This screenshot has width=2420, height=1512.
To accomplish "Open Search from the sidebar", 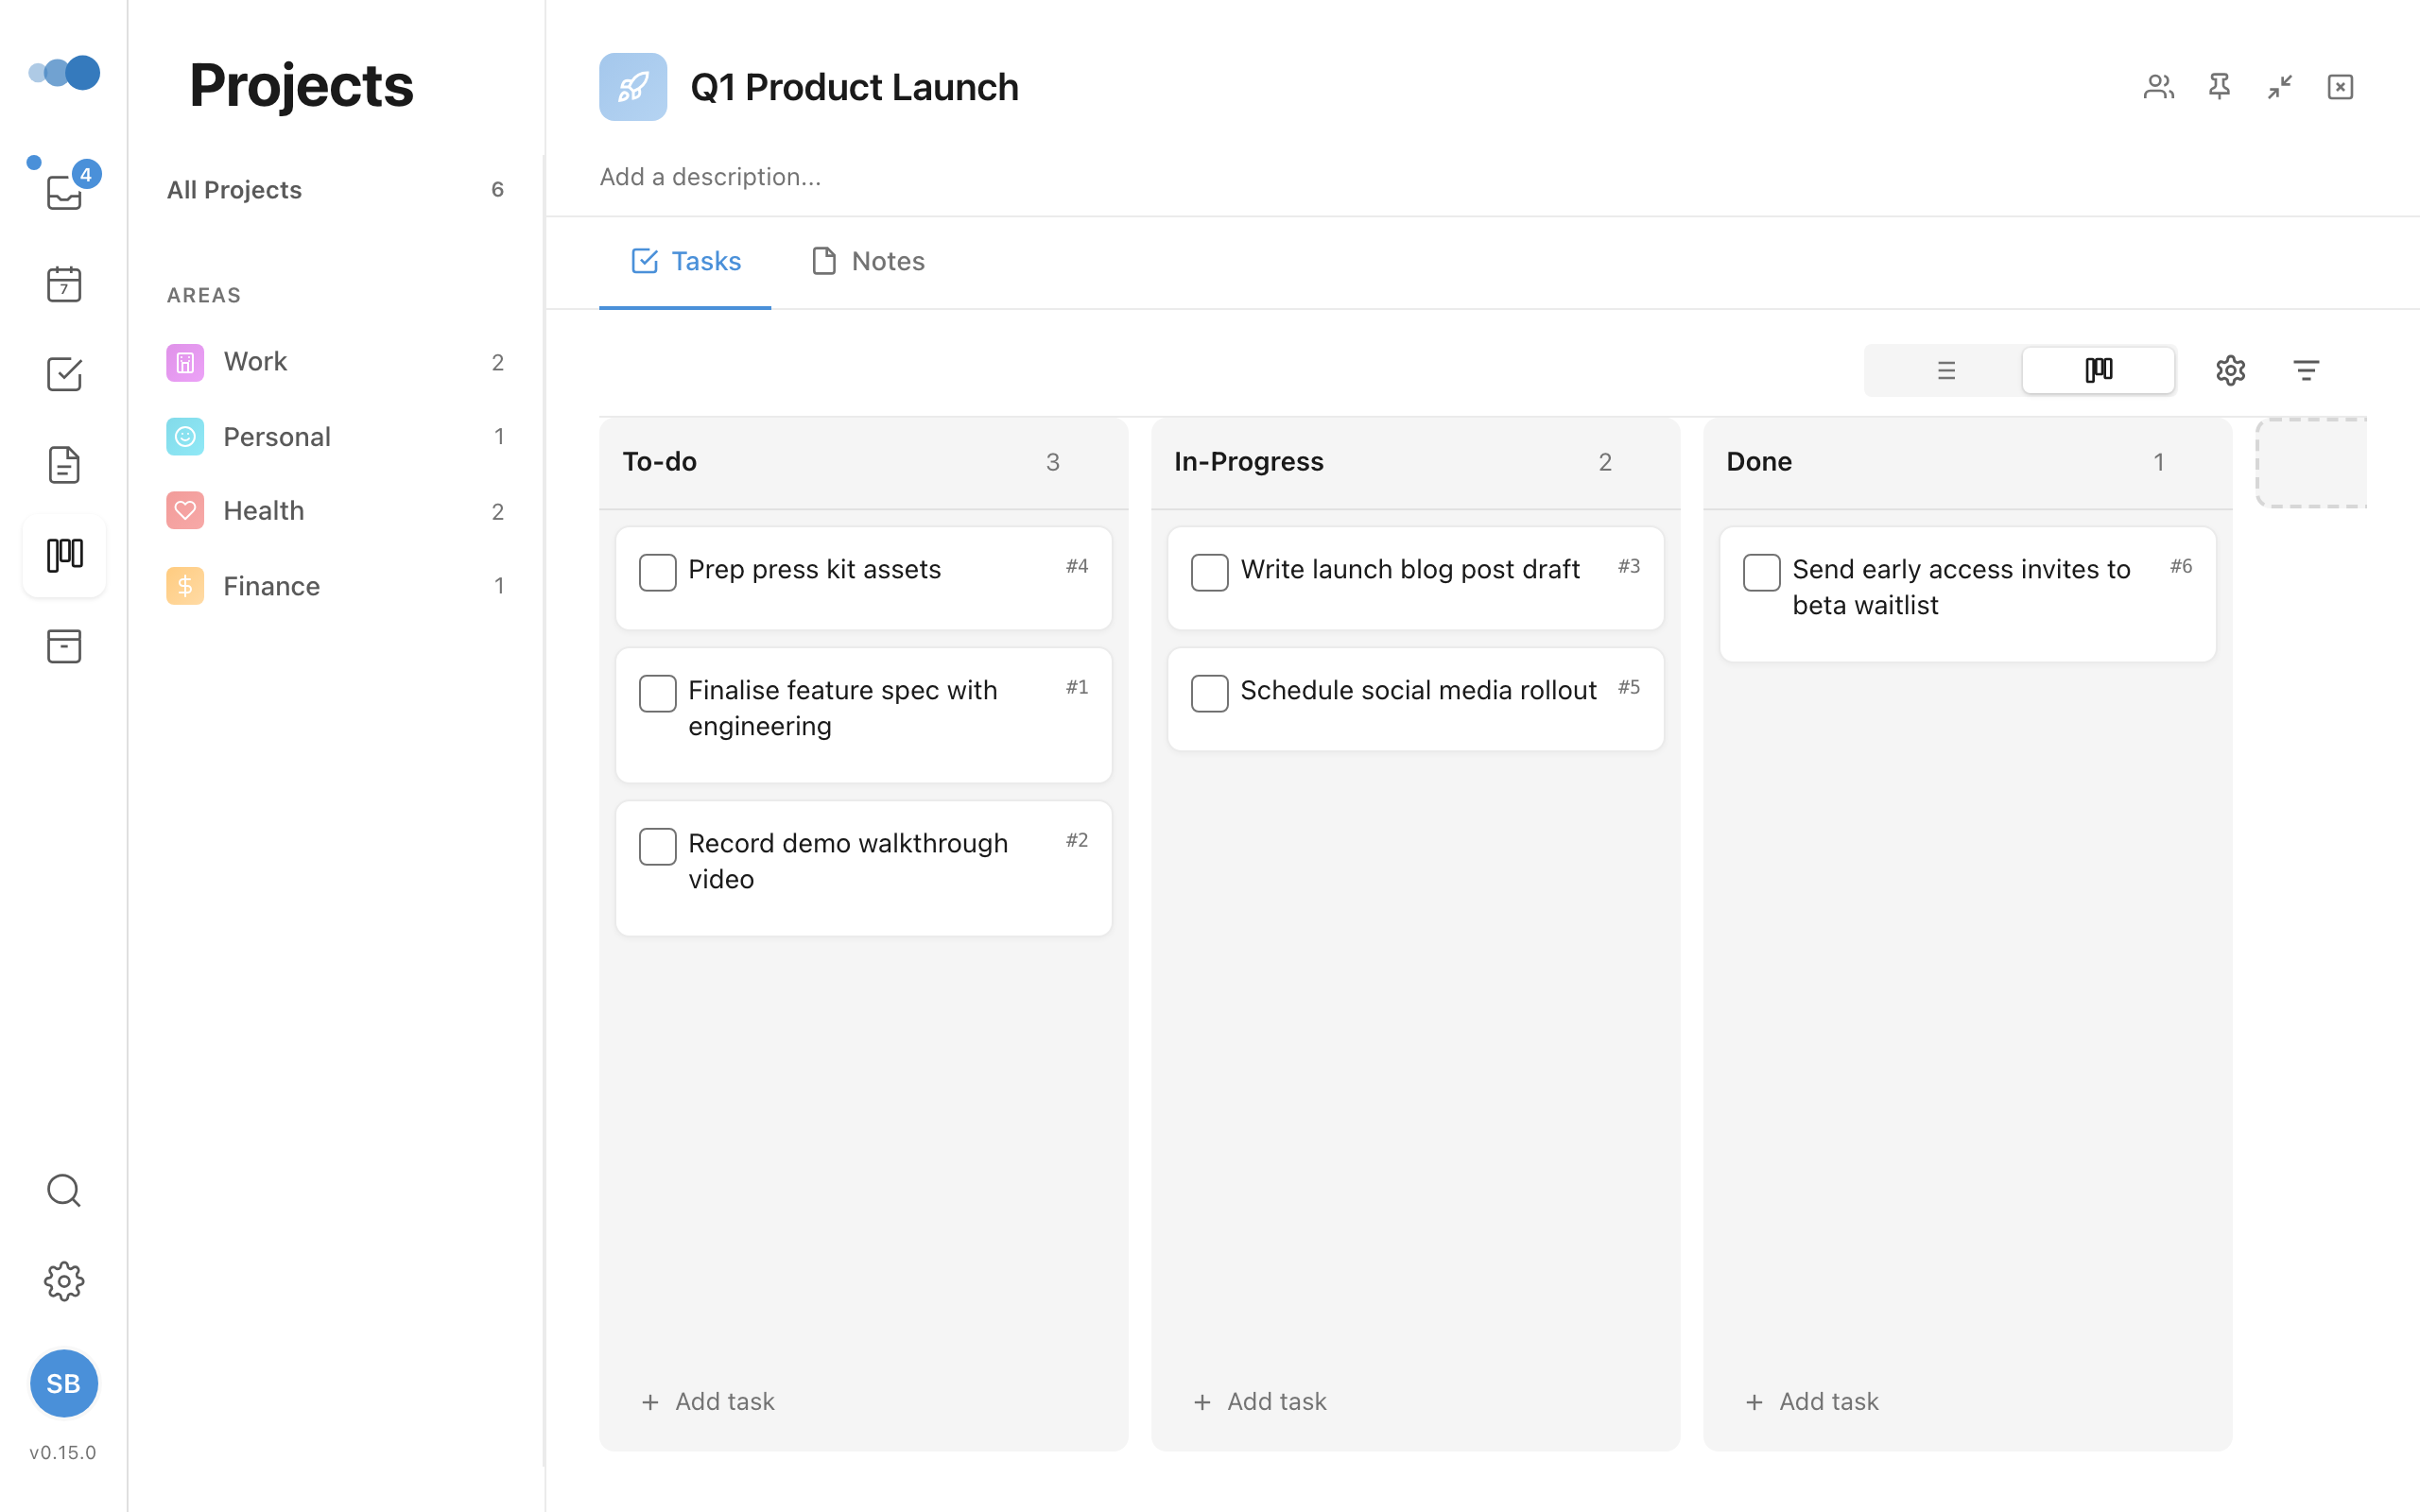I will tap(64, 1190).
